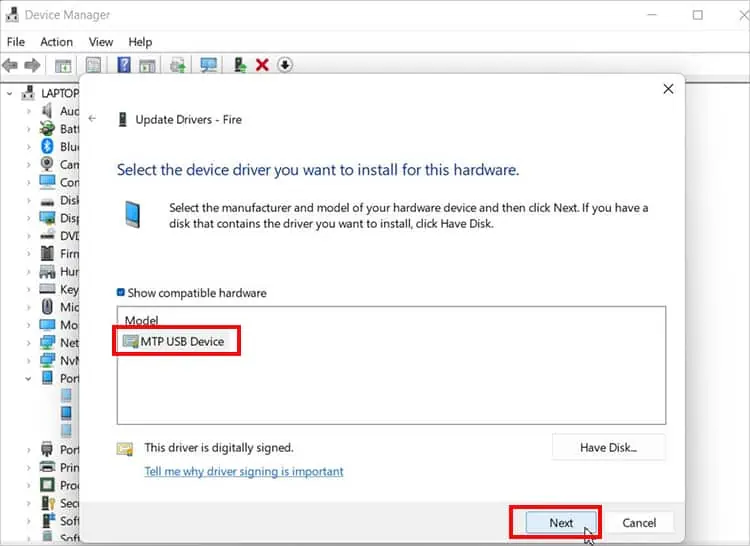Image resolution: width=750 pixels, height=546 pixels.
Task: Click the Processors chip icon in tree
Action: (x=47, y=485)
